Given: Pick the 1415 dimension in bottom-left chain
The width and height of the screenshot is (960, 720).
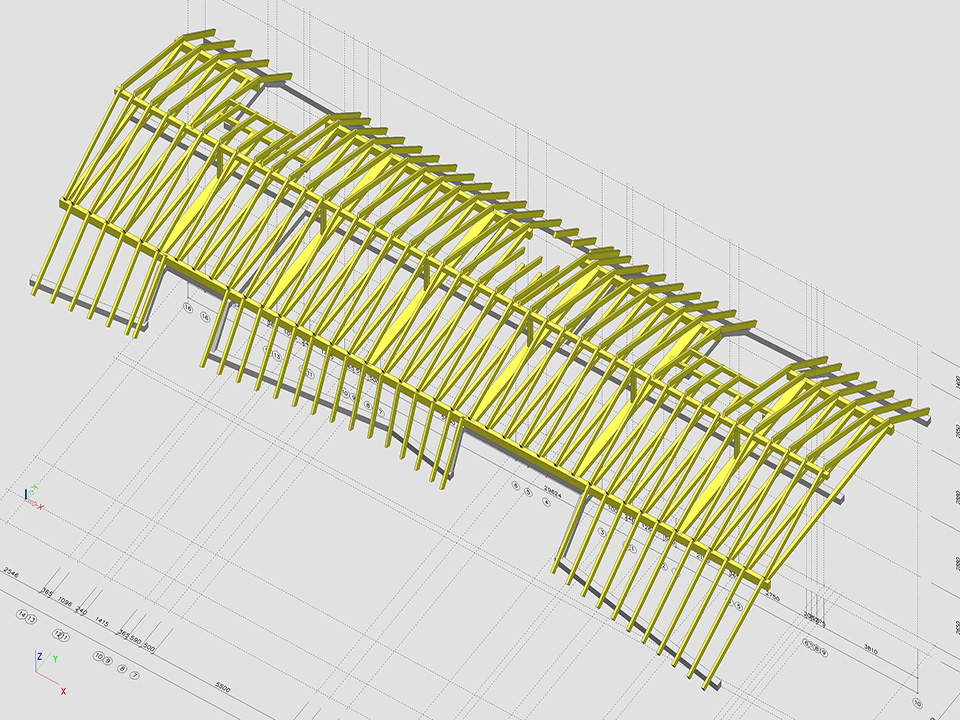Looking at the screenshot, I should point(101,621).
